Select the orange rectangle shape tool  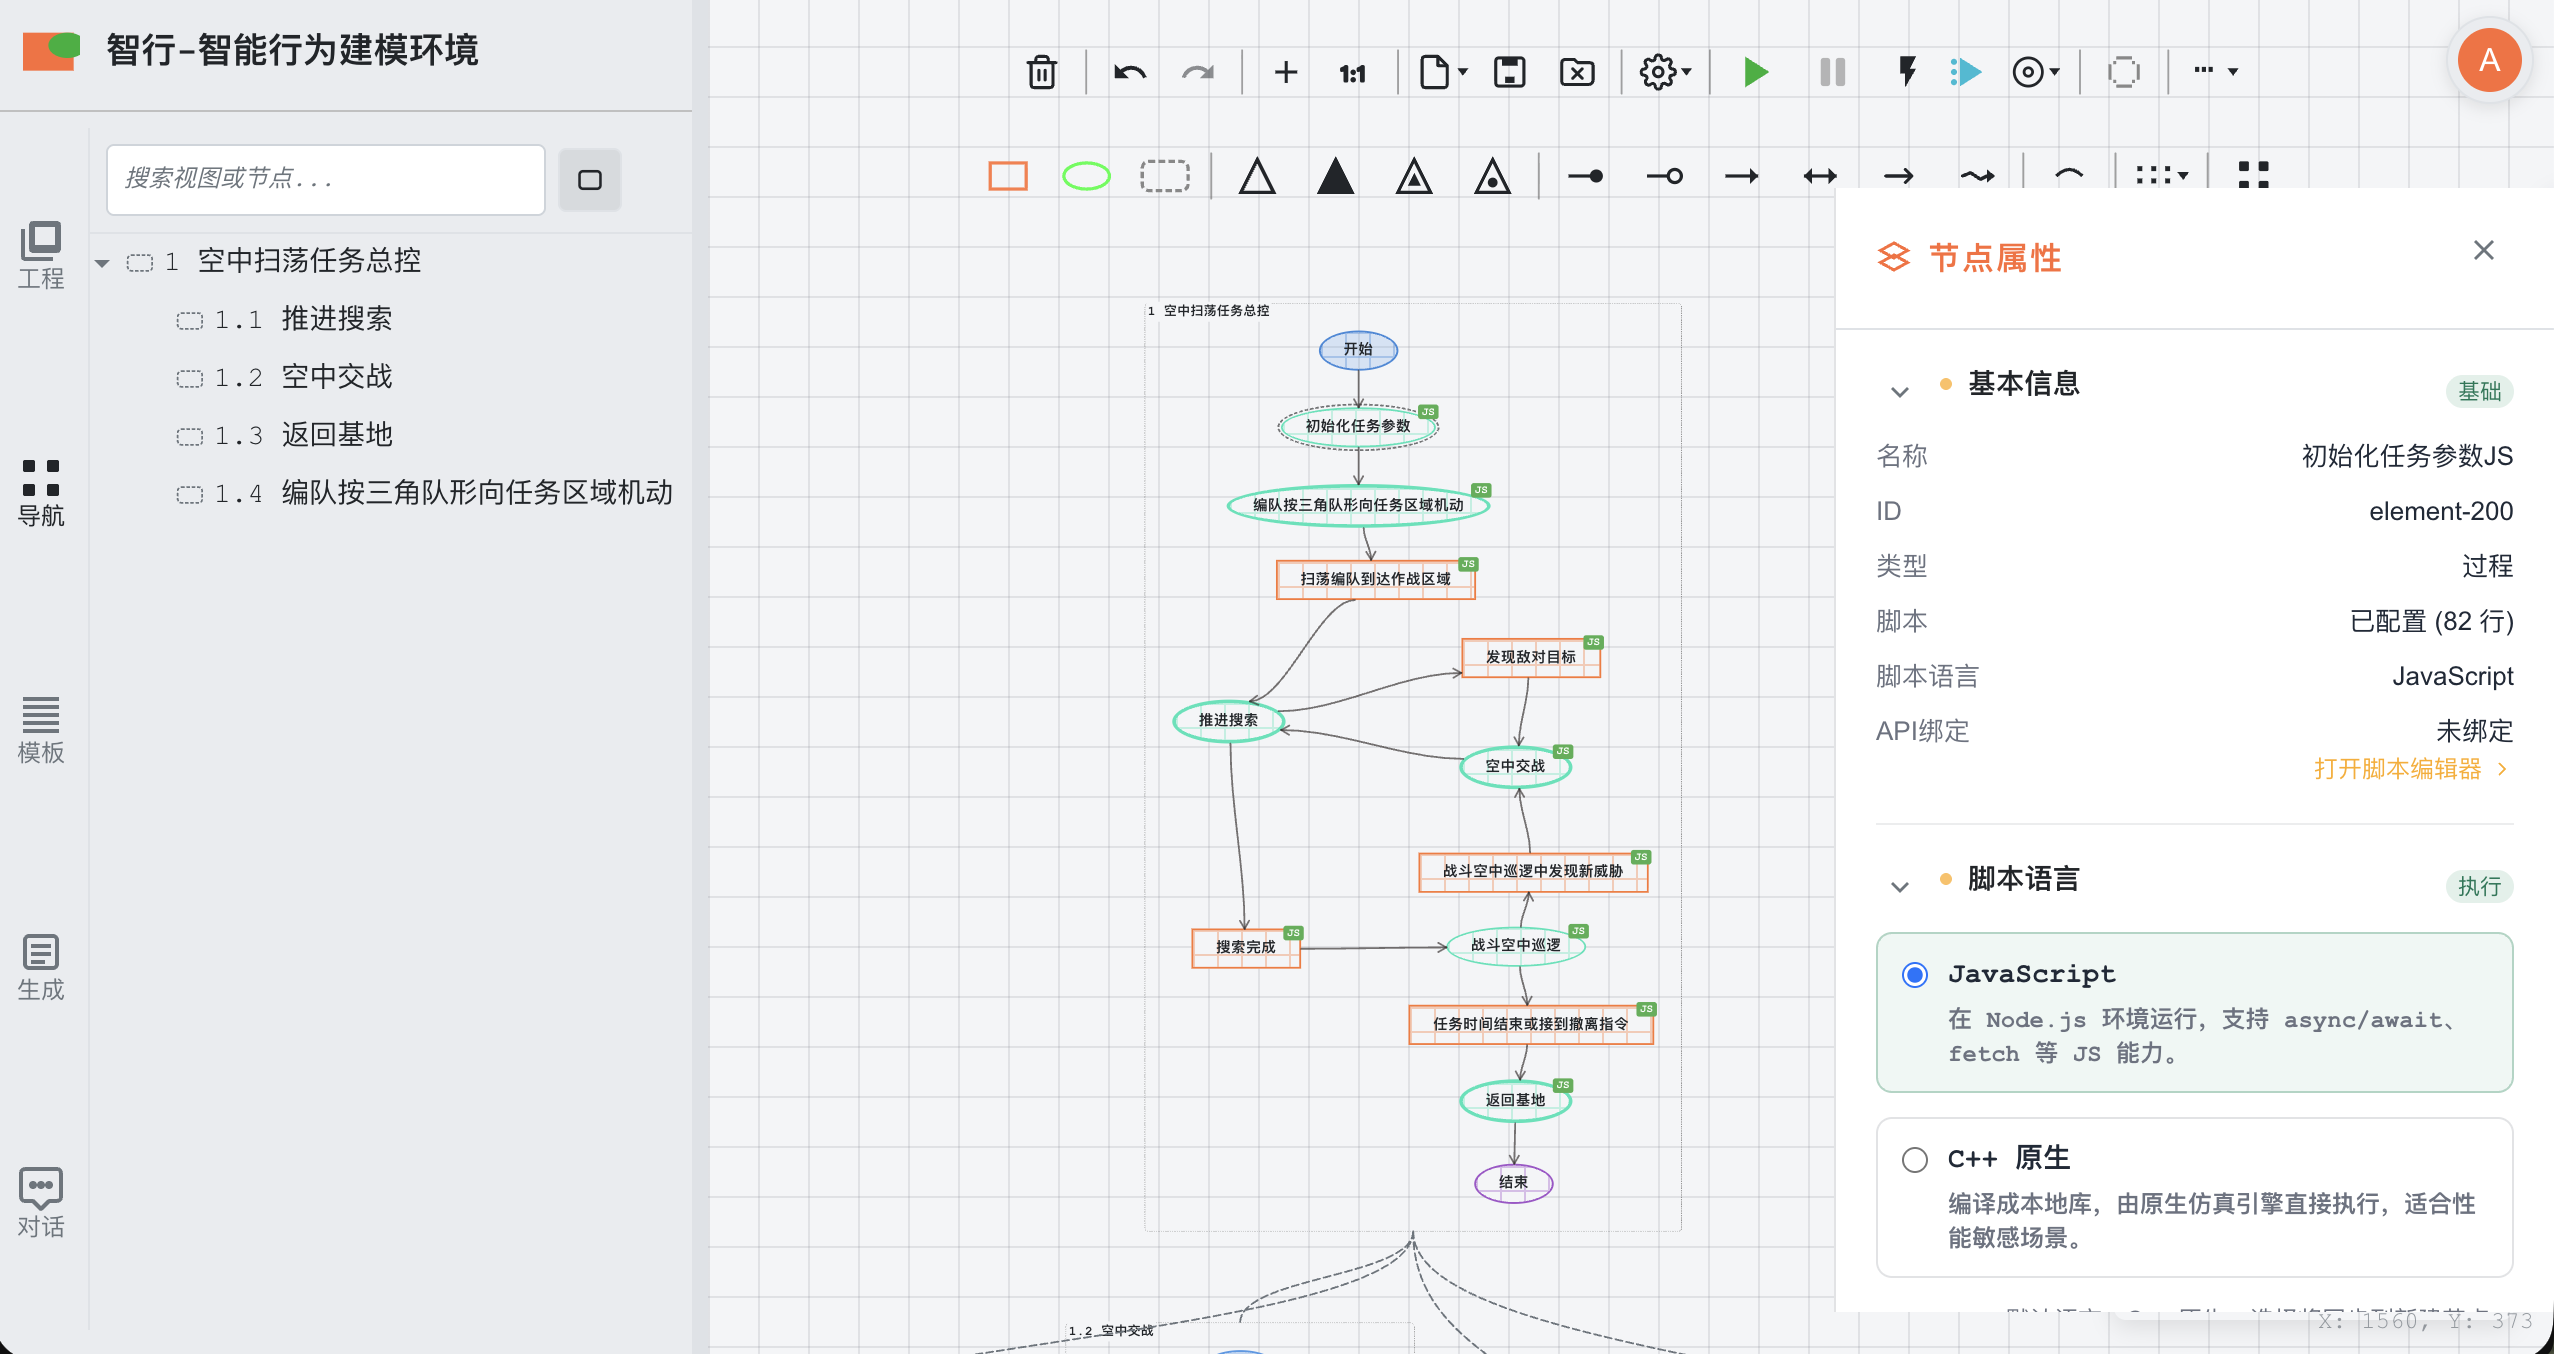coord(1007,176)
